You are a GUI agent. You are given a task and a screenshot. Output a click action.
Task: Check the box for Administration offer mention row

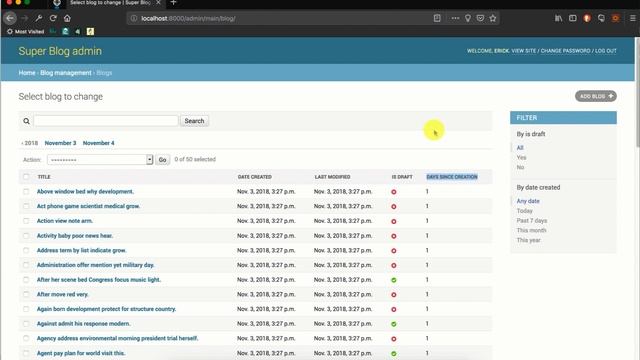26,265
